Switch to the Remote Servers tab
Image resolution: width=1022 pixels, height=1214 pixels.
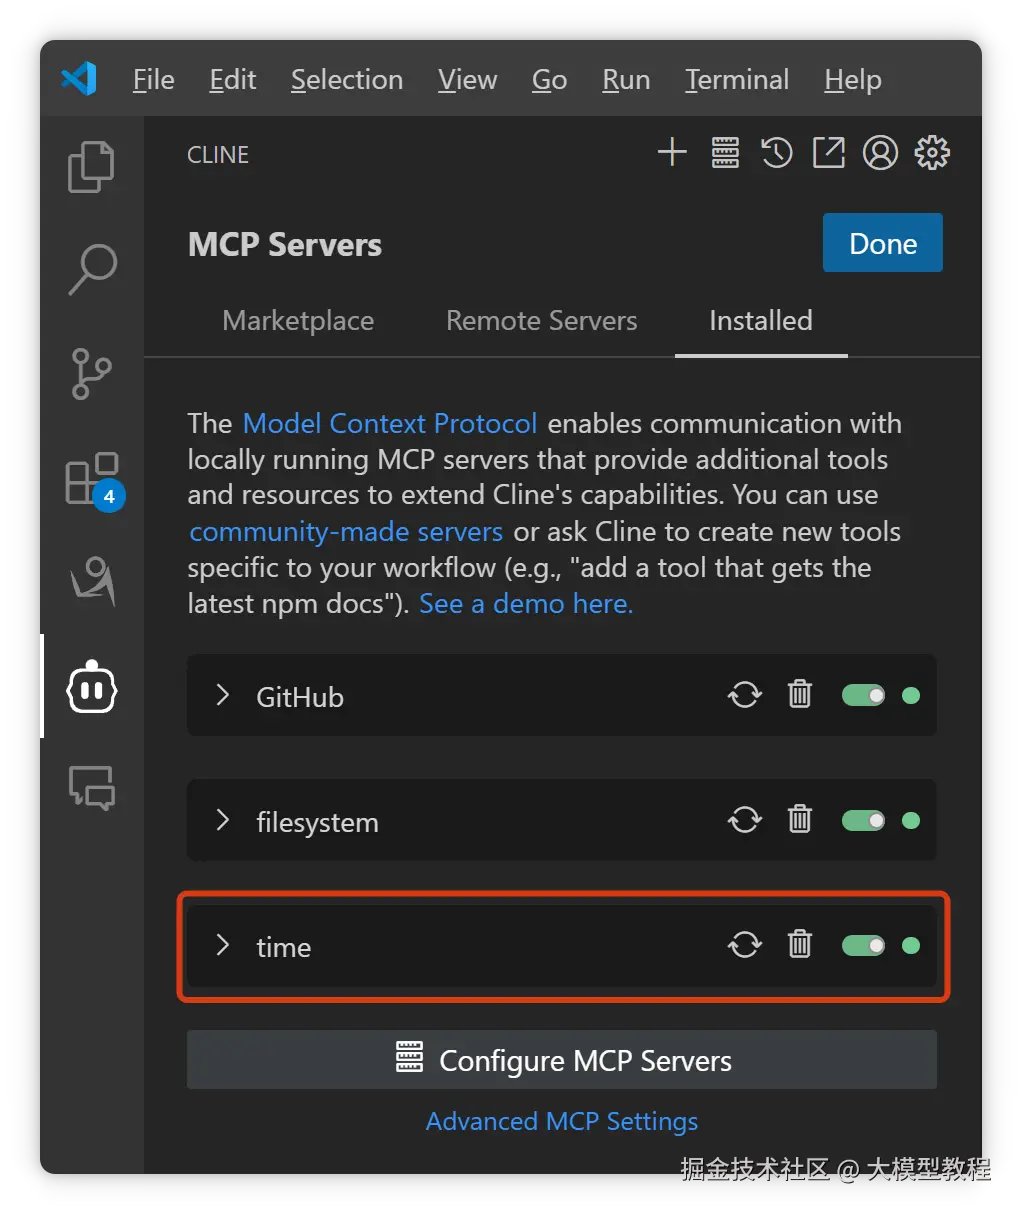point(541,320)
